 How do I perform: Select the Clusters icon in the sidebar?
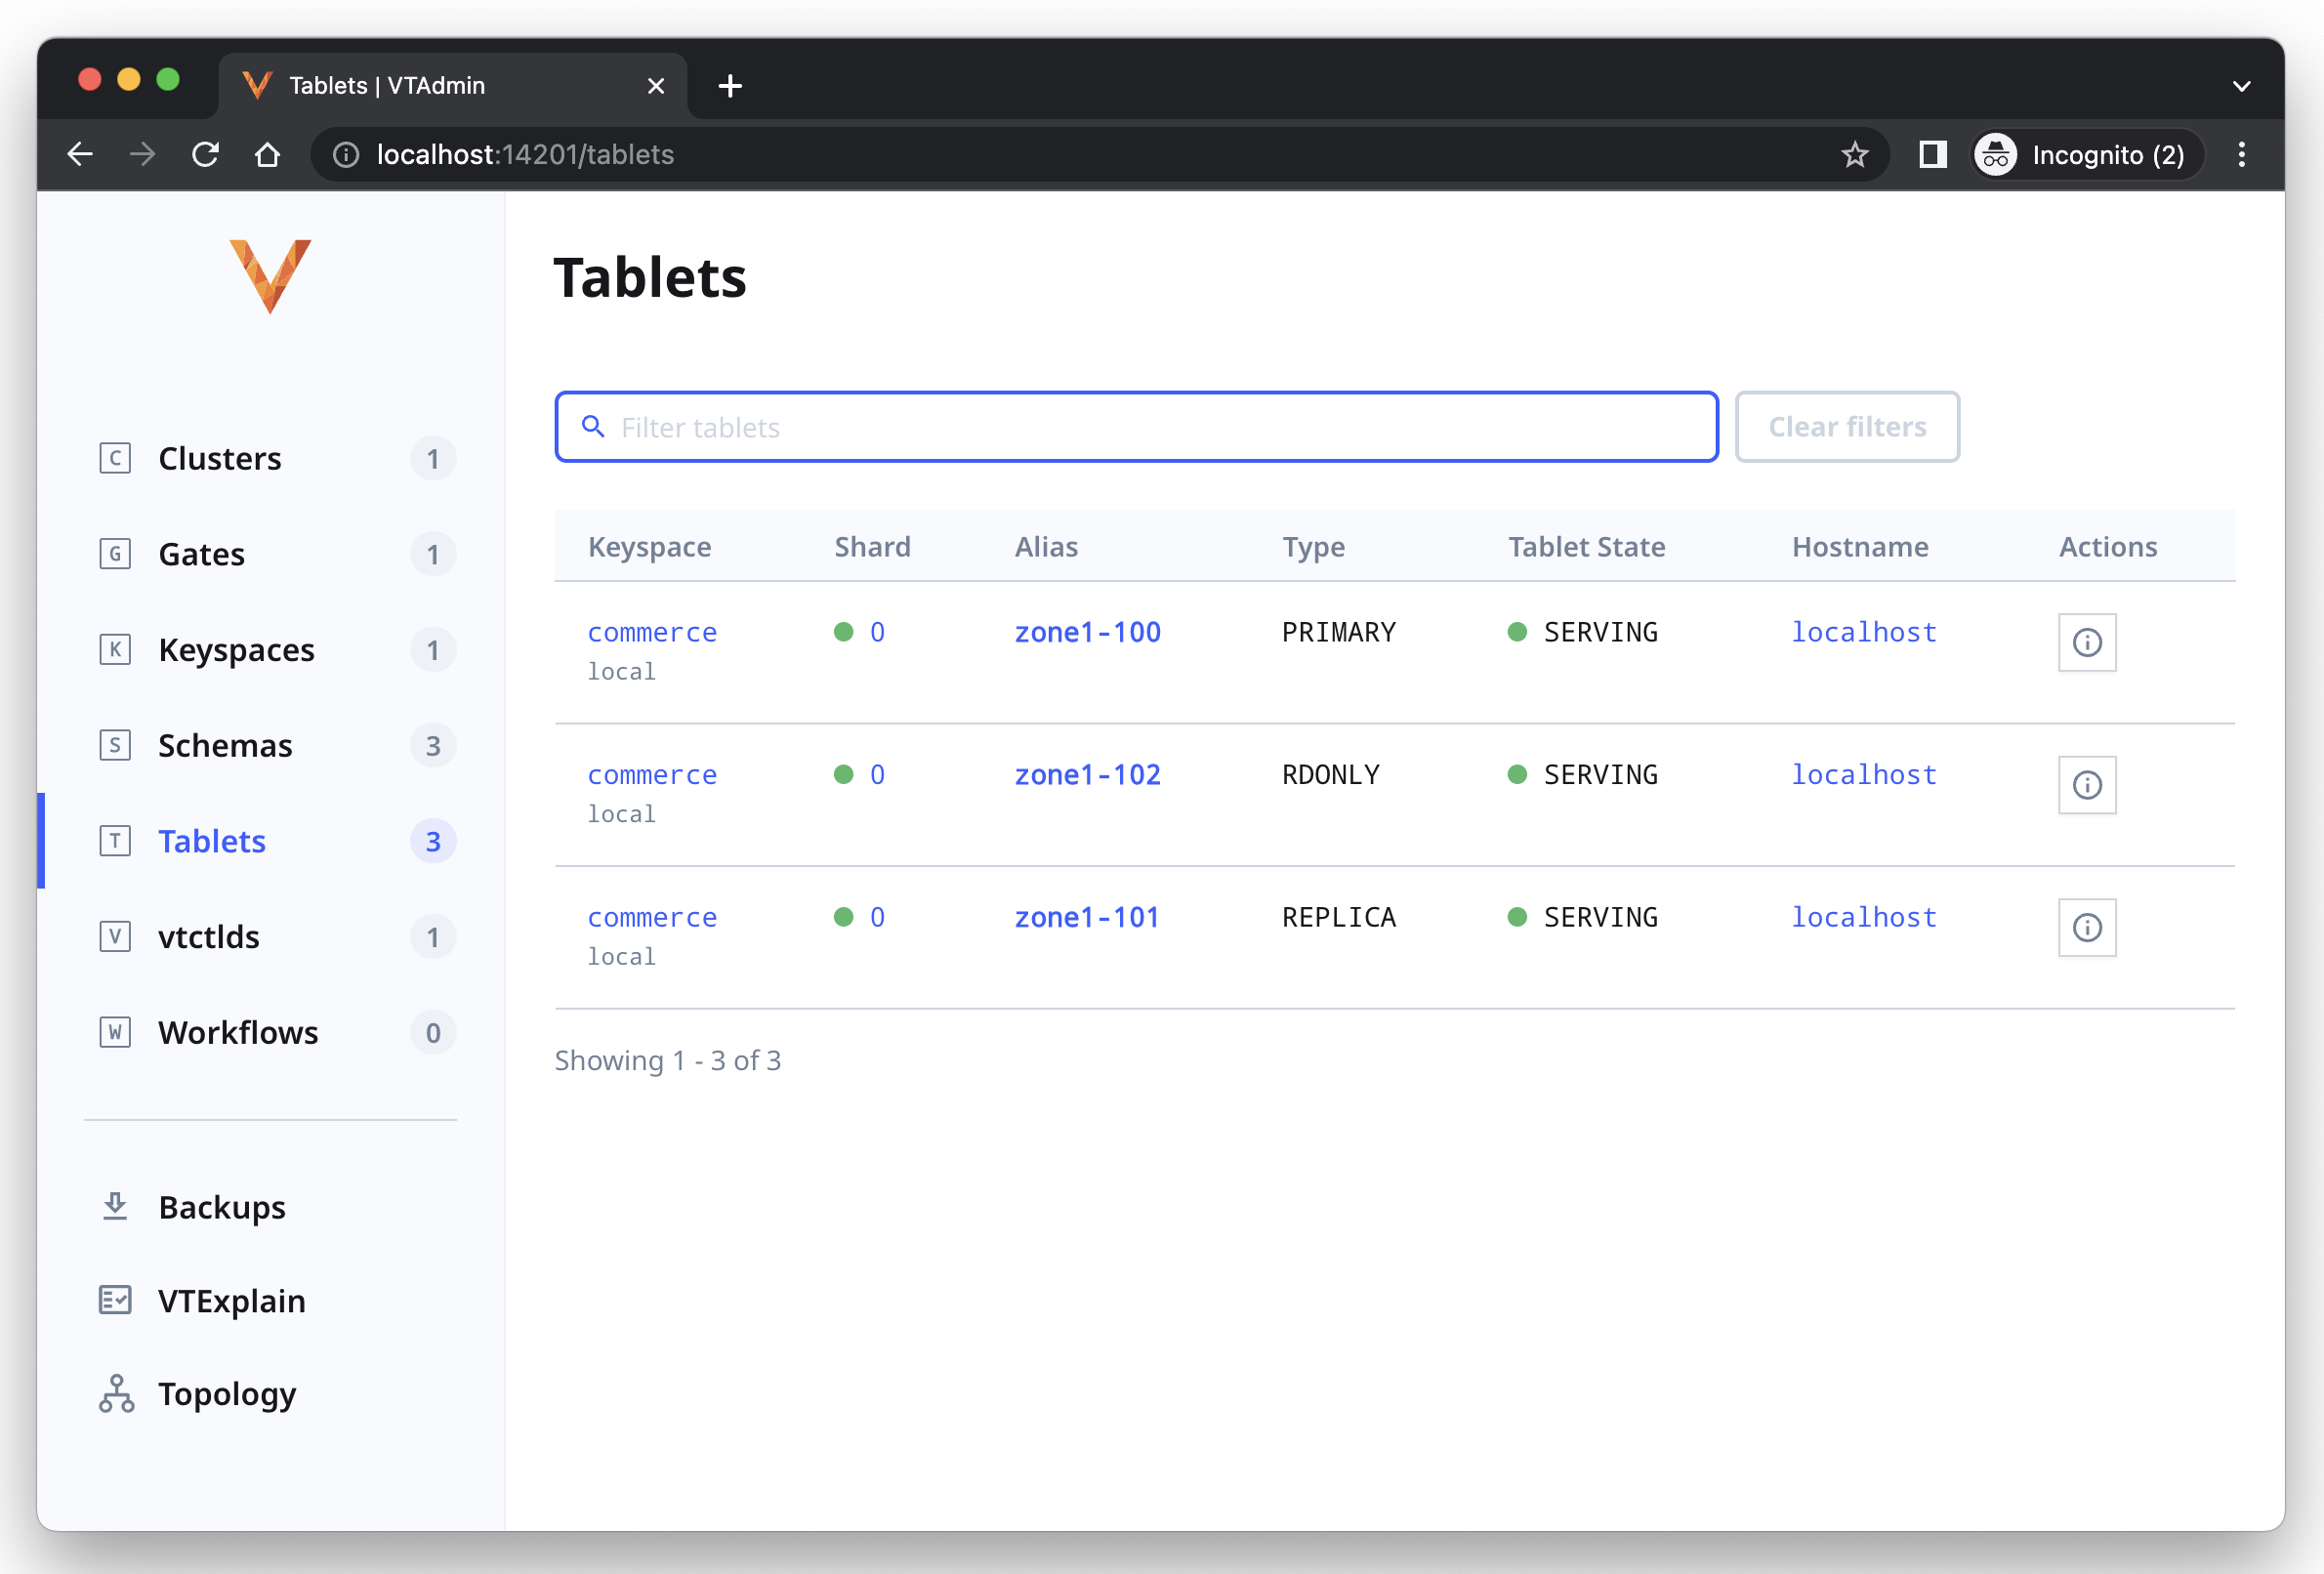[x=115, y=458]
